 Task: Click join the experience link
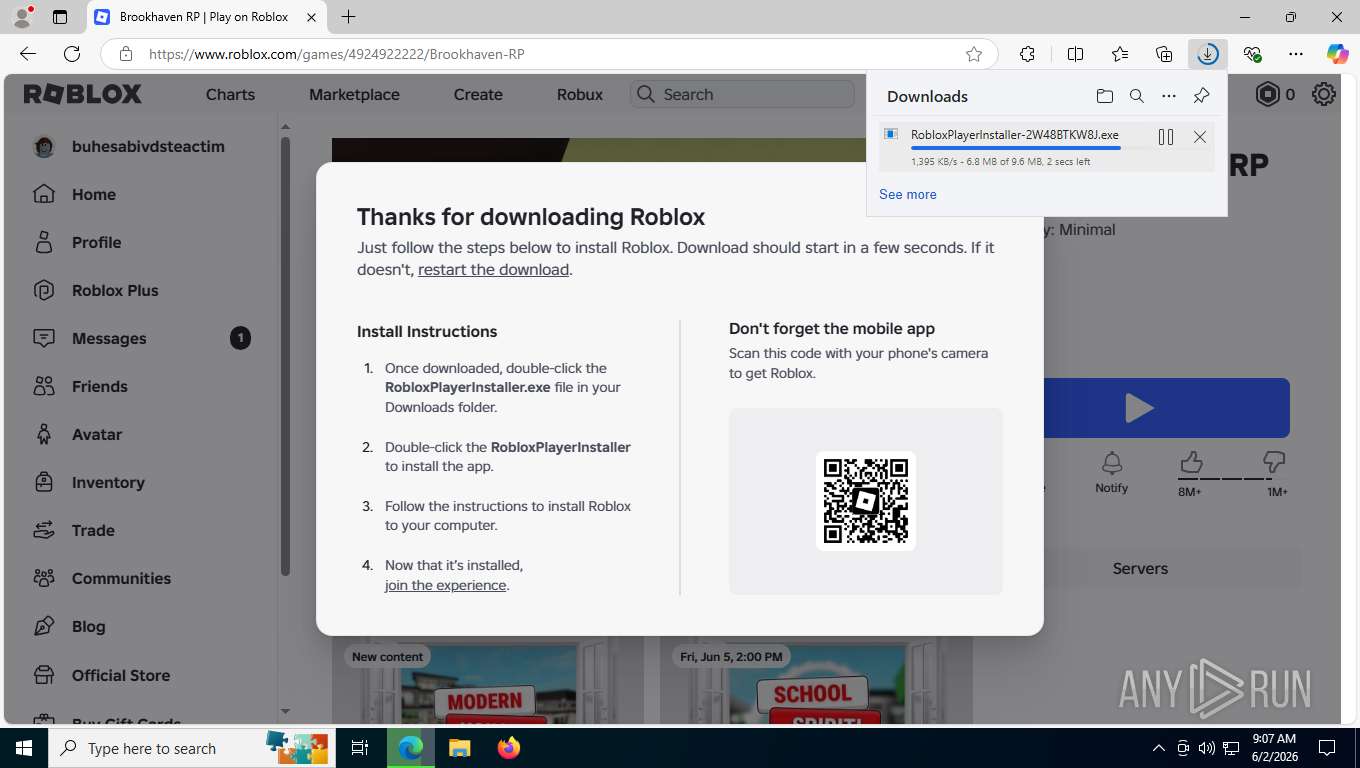pyautogui.click(x=446, y=585)
